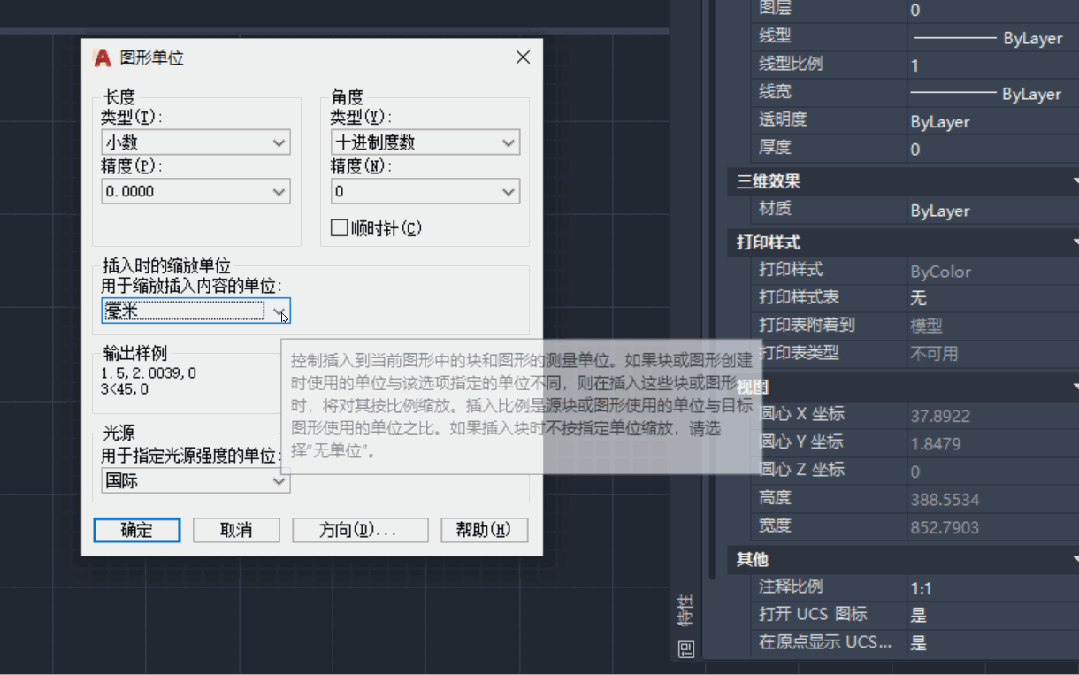The image size is (1079, 675).
Task: Toggle the 打开 UCS 图标 setting
Action: tap(918, 616)
